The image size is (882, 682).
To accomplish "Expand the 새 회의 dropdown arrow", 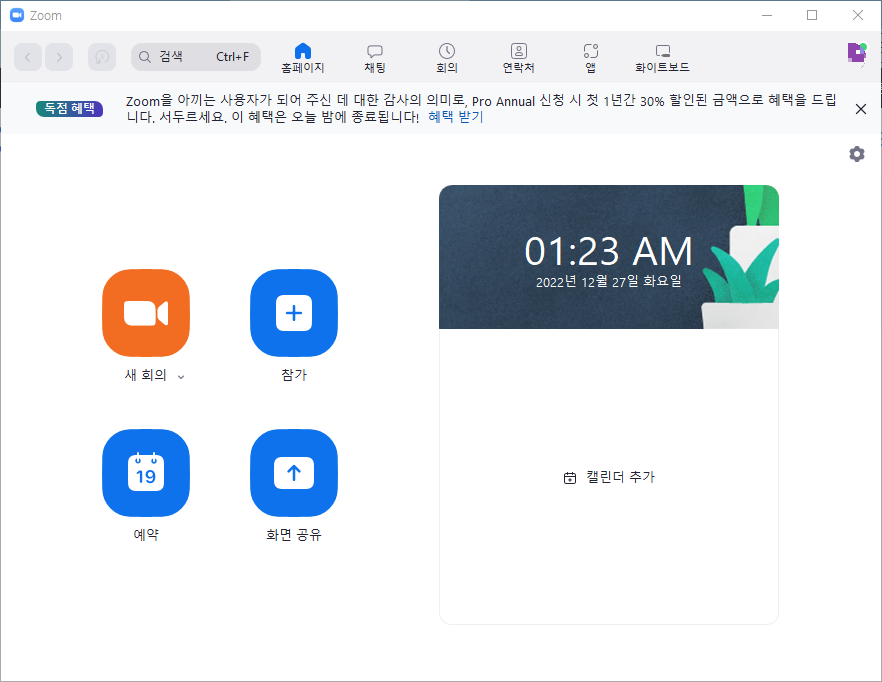I will click(x=180, y=378).
